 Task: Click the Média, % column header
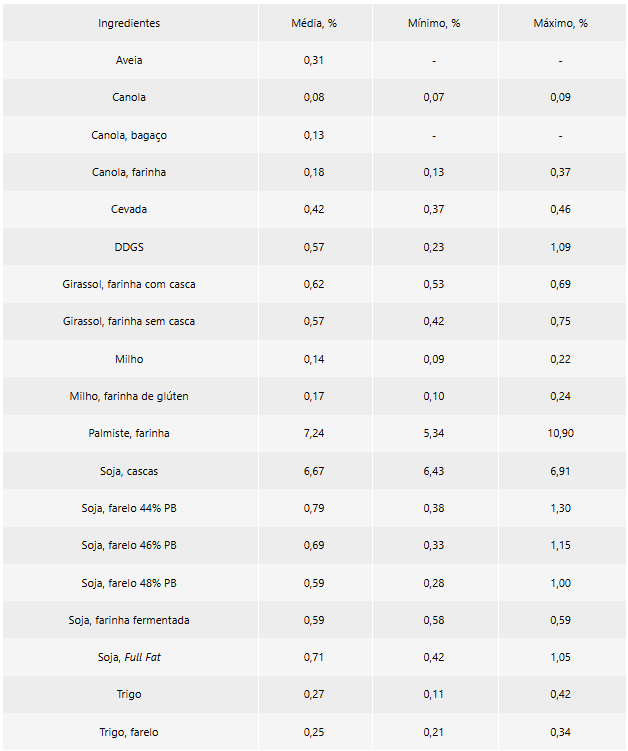(x=314, y=23)
